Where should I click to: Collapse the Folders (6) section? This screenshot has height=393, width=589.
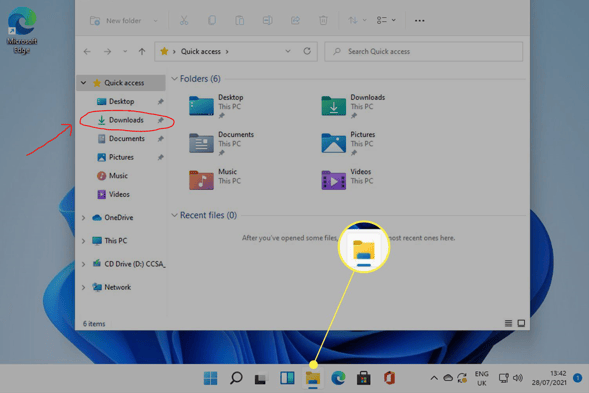(x=174, y=79)
